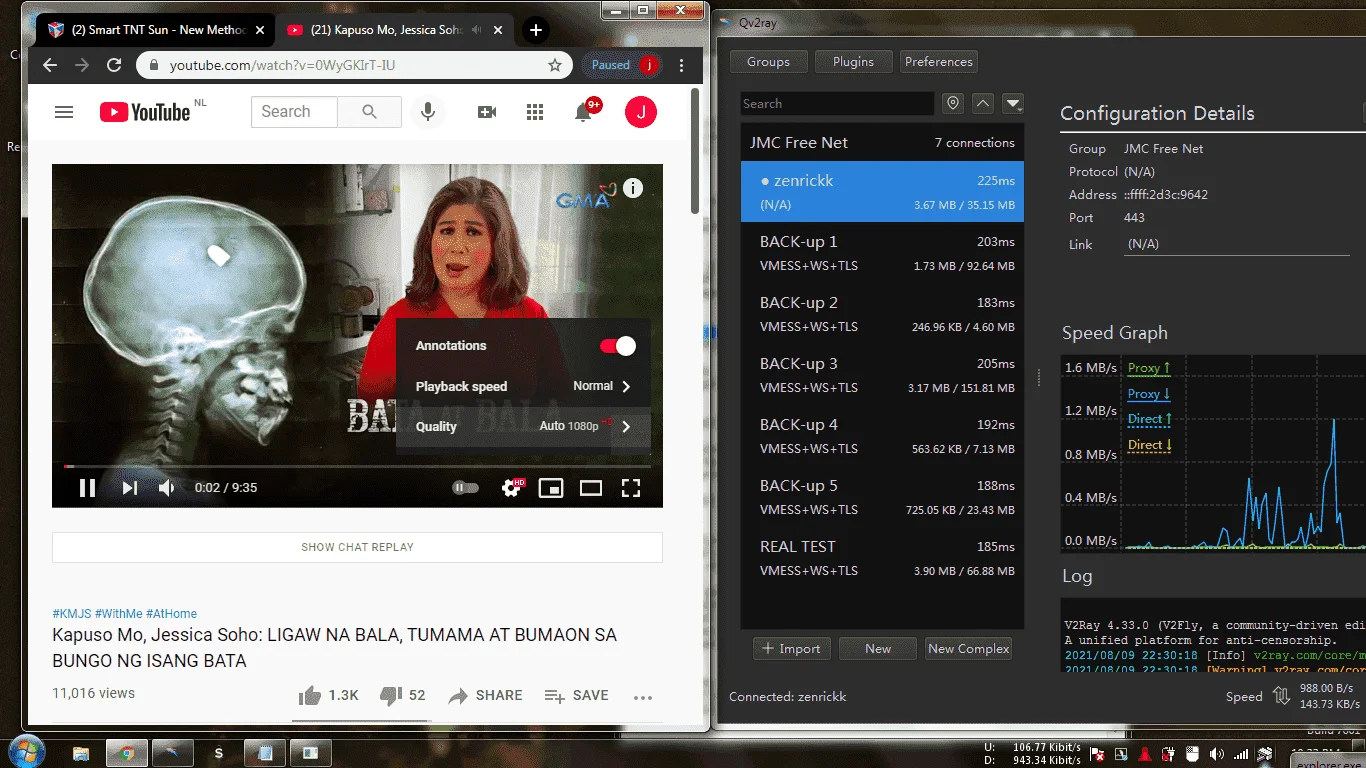Reload the Chrome page
This screenshot has width=1366, height=768.
point(114,65)
